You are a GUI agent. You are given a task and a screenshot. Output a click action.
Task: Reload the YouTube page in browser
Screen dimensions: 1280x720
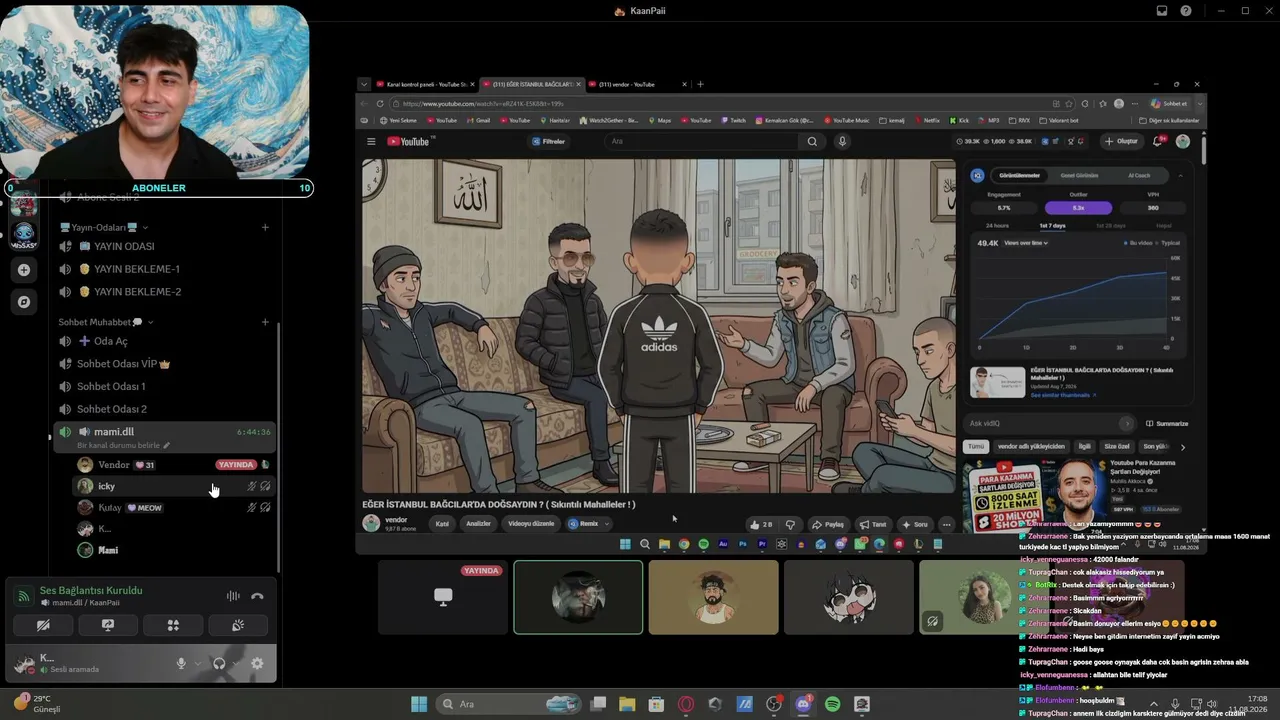pyautogui.click(x=380, y=104)
